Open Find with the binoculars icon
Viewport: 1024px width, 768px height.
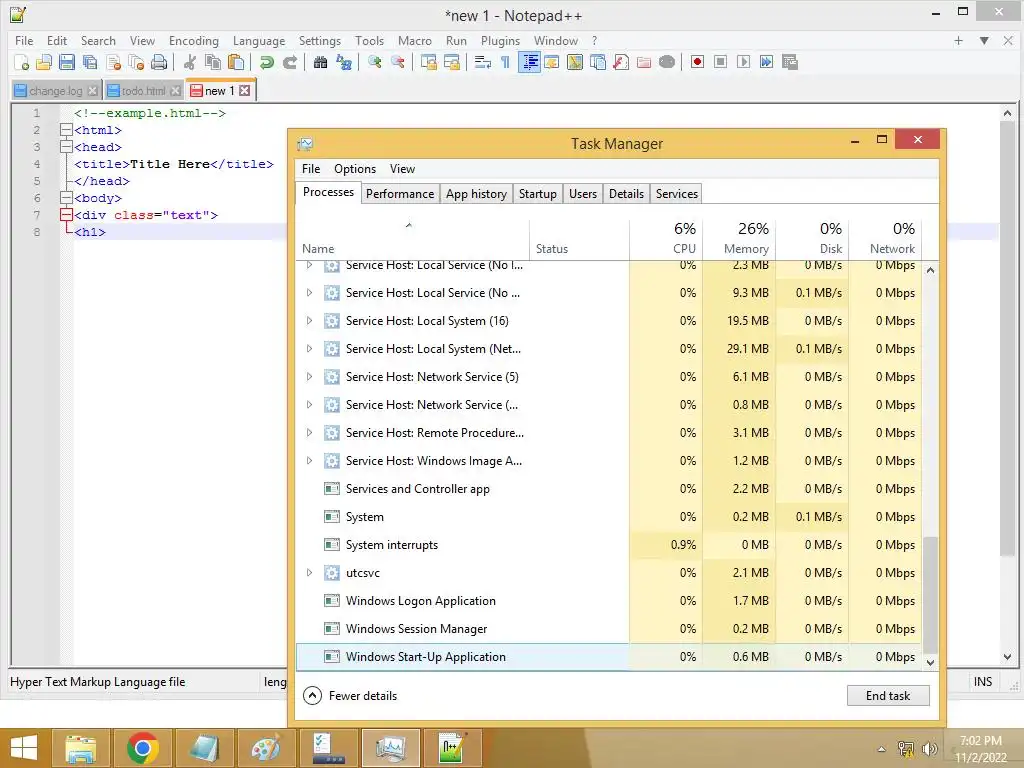point(320,62)
